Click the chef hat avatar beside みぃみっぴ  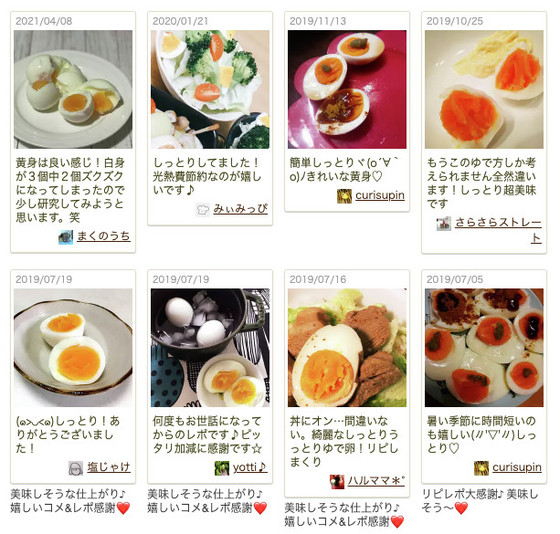(202, 209)
